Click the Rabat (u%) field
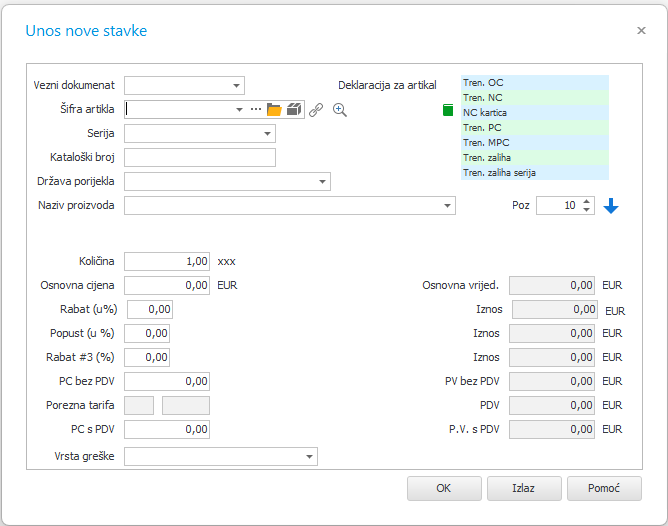Image resolution: width=668 pixels, height=526 pixels. pos(150,309)
